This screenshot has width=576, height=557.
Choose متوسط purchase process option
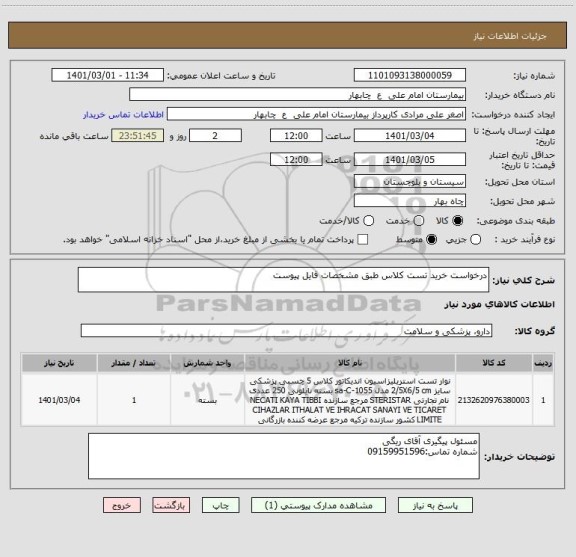tap(431, 240)
